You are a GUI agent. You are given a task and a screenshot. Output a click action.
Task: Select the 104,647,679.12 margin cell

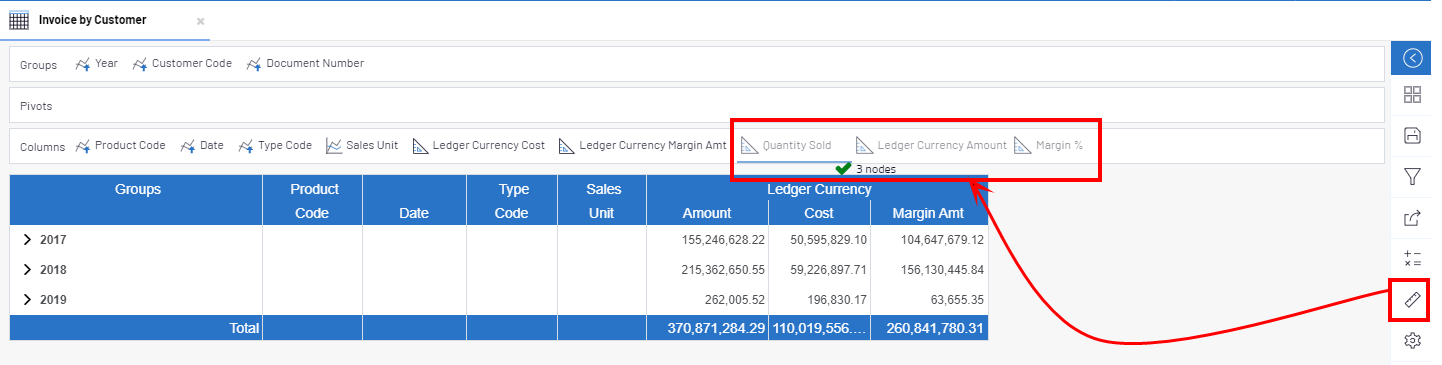tap(929, 240)
